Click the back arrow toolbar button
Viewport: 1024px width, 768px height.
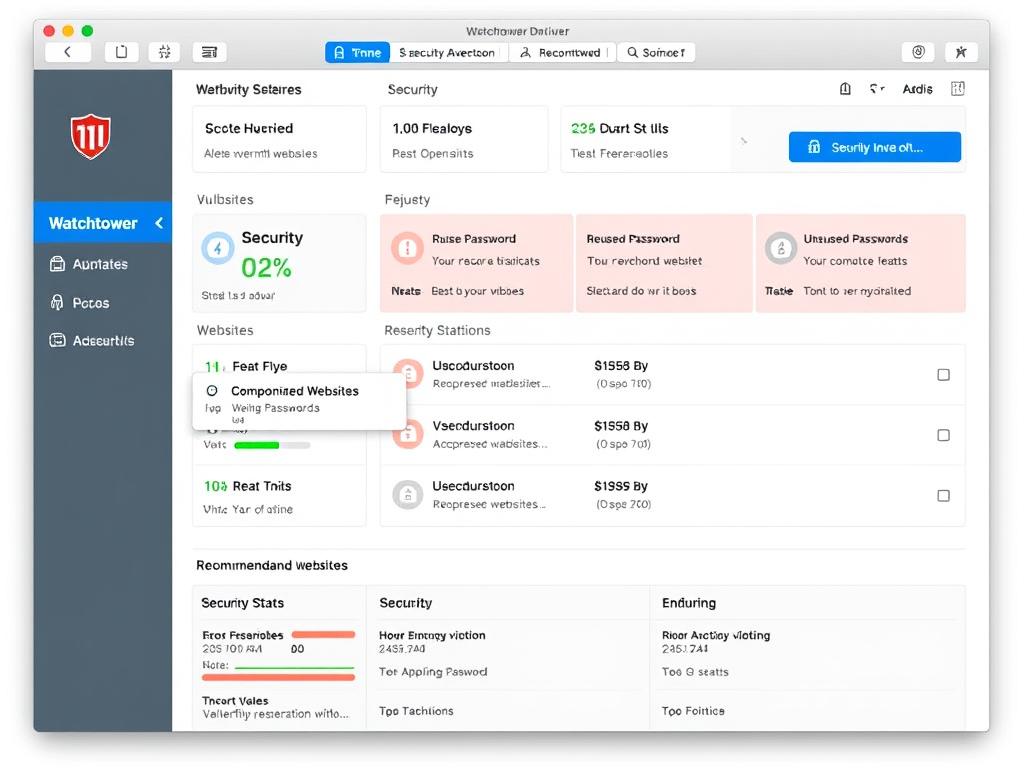click(68, 52)
